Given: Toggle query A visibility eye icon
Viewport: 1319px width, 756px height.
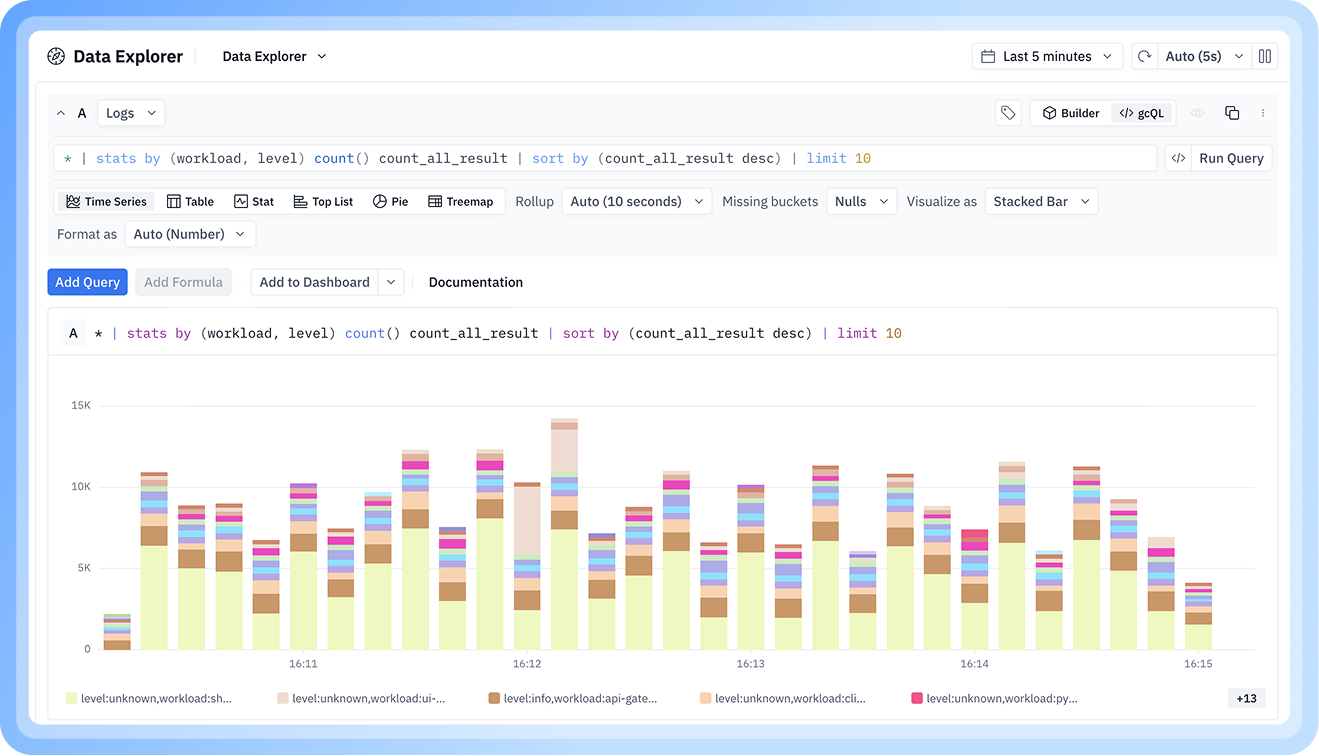Looking at the screenshot, I should point(1198,113).
